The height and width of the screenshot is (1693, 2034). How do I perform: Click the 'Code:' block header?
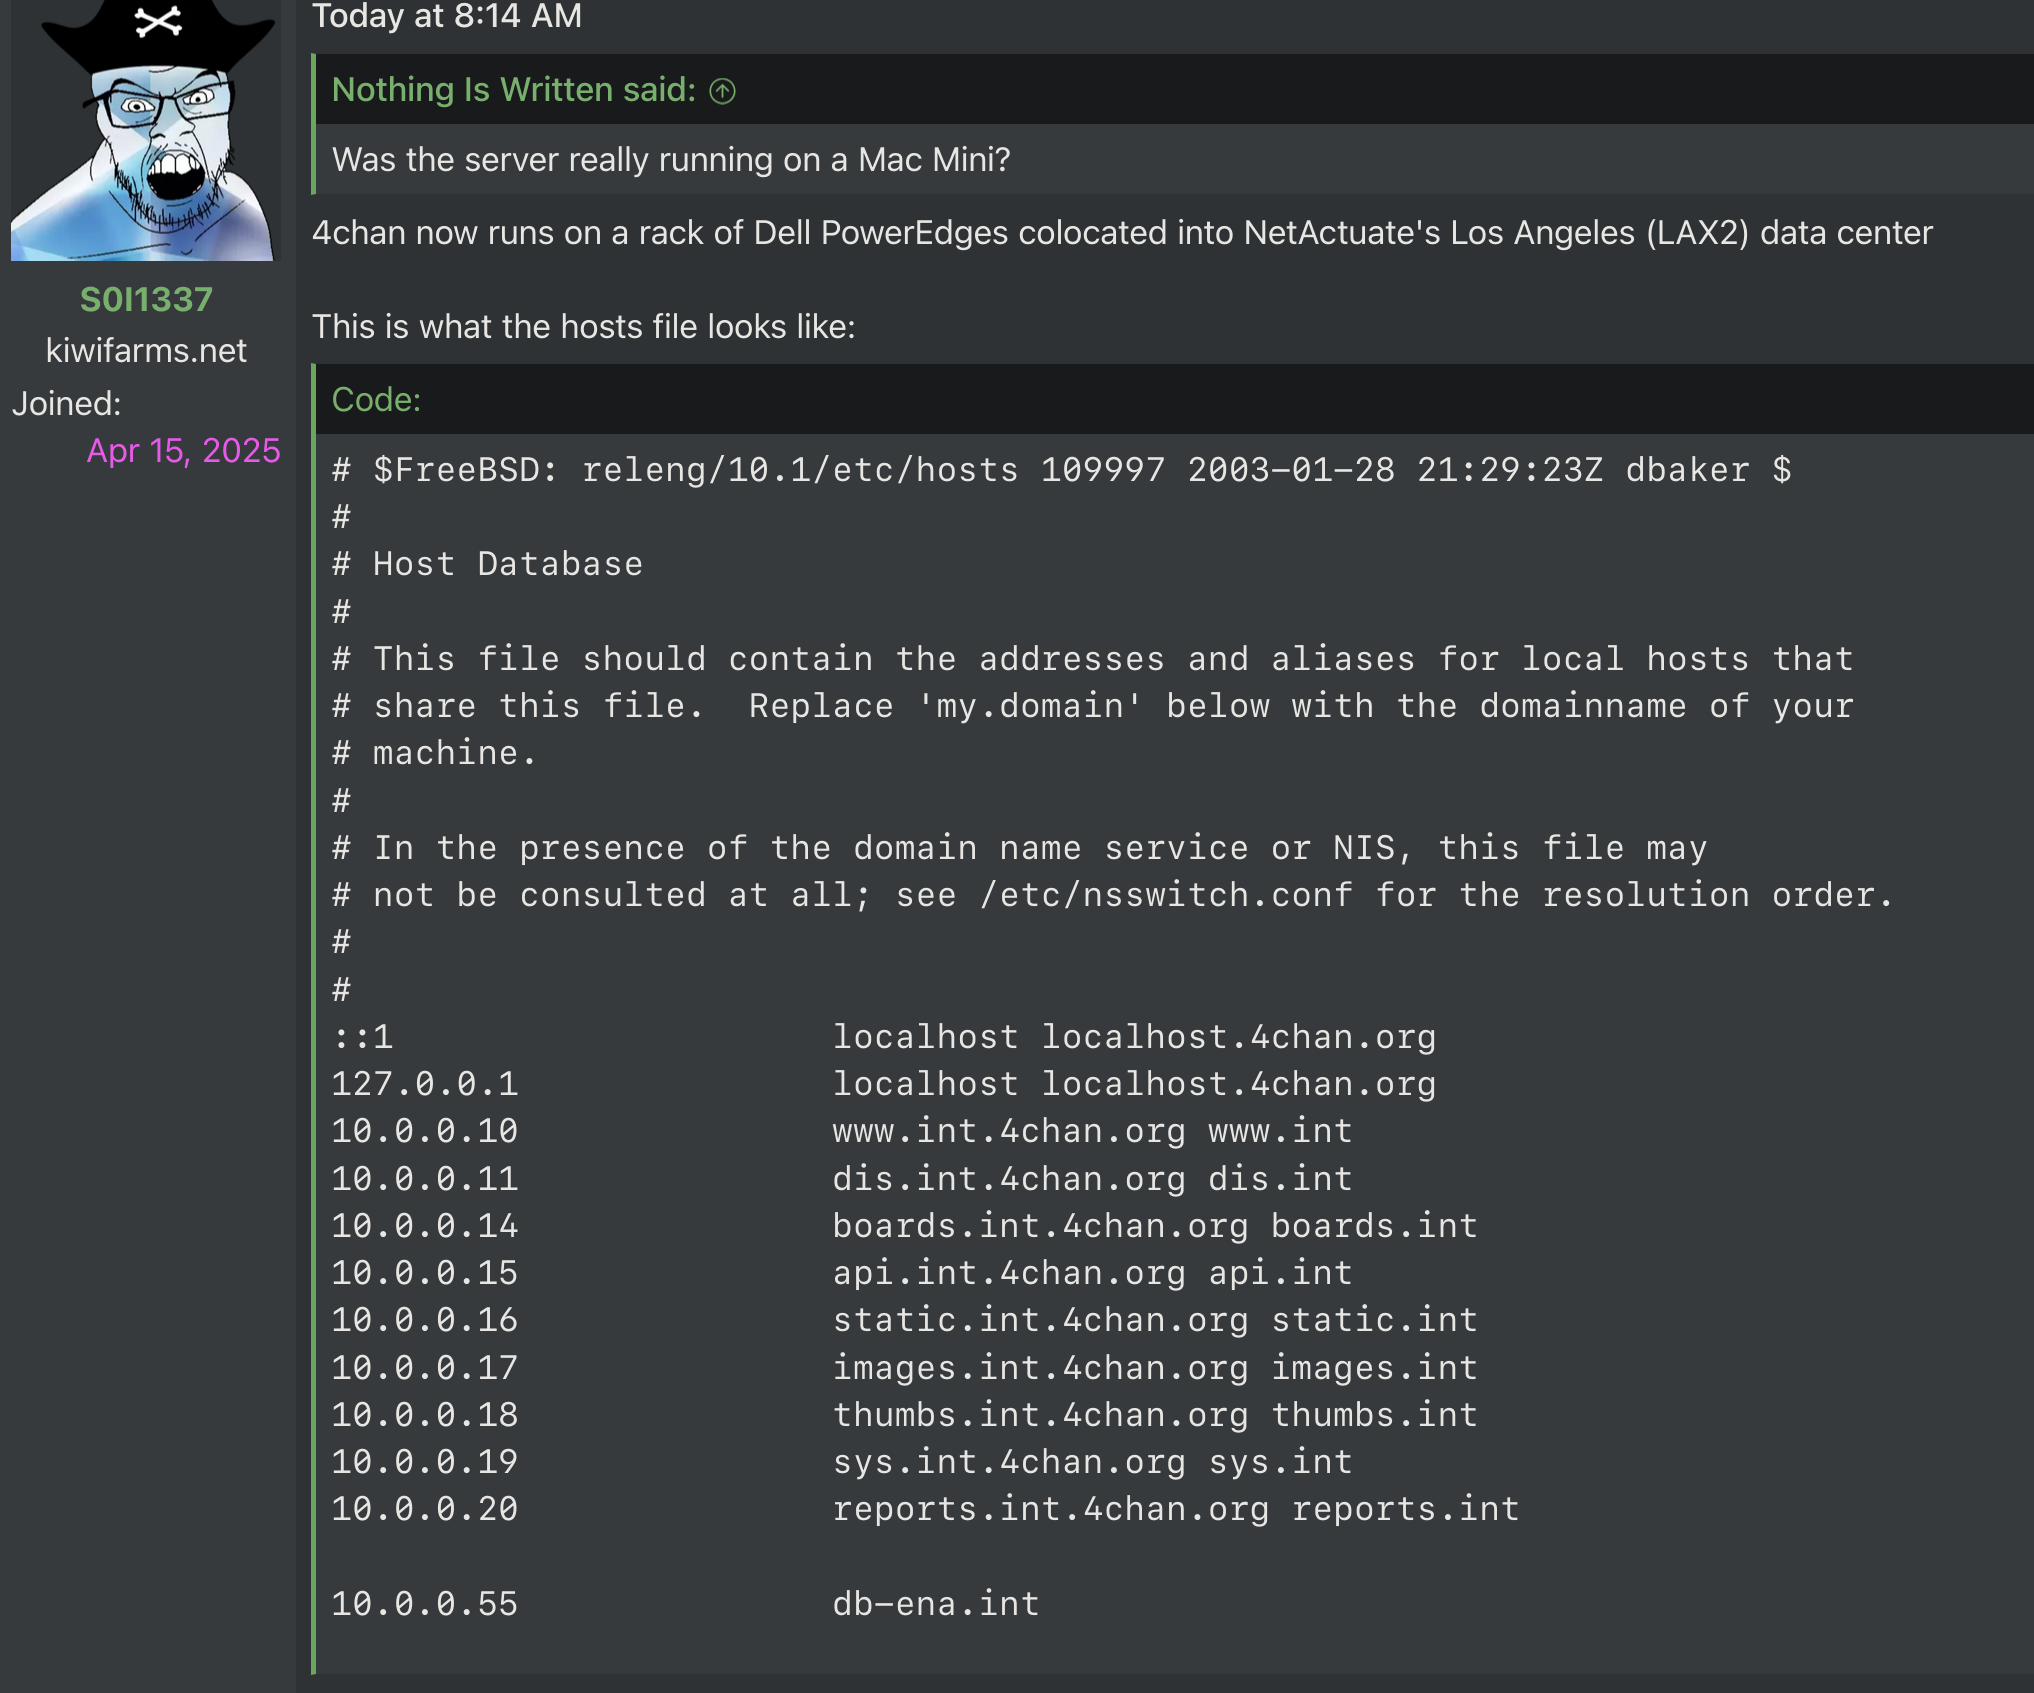tap(376, 400)
